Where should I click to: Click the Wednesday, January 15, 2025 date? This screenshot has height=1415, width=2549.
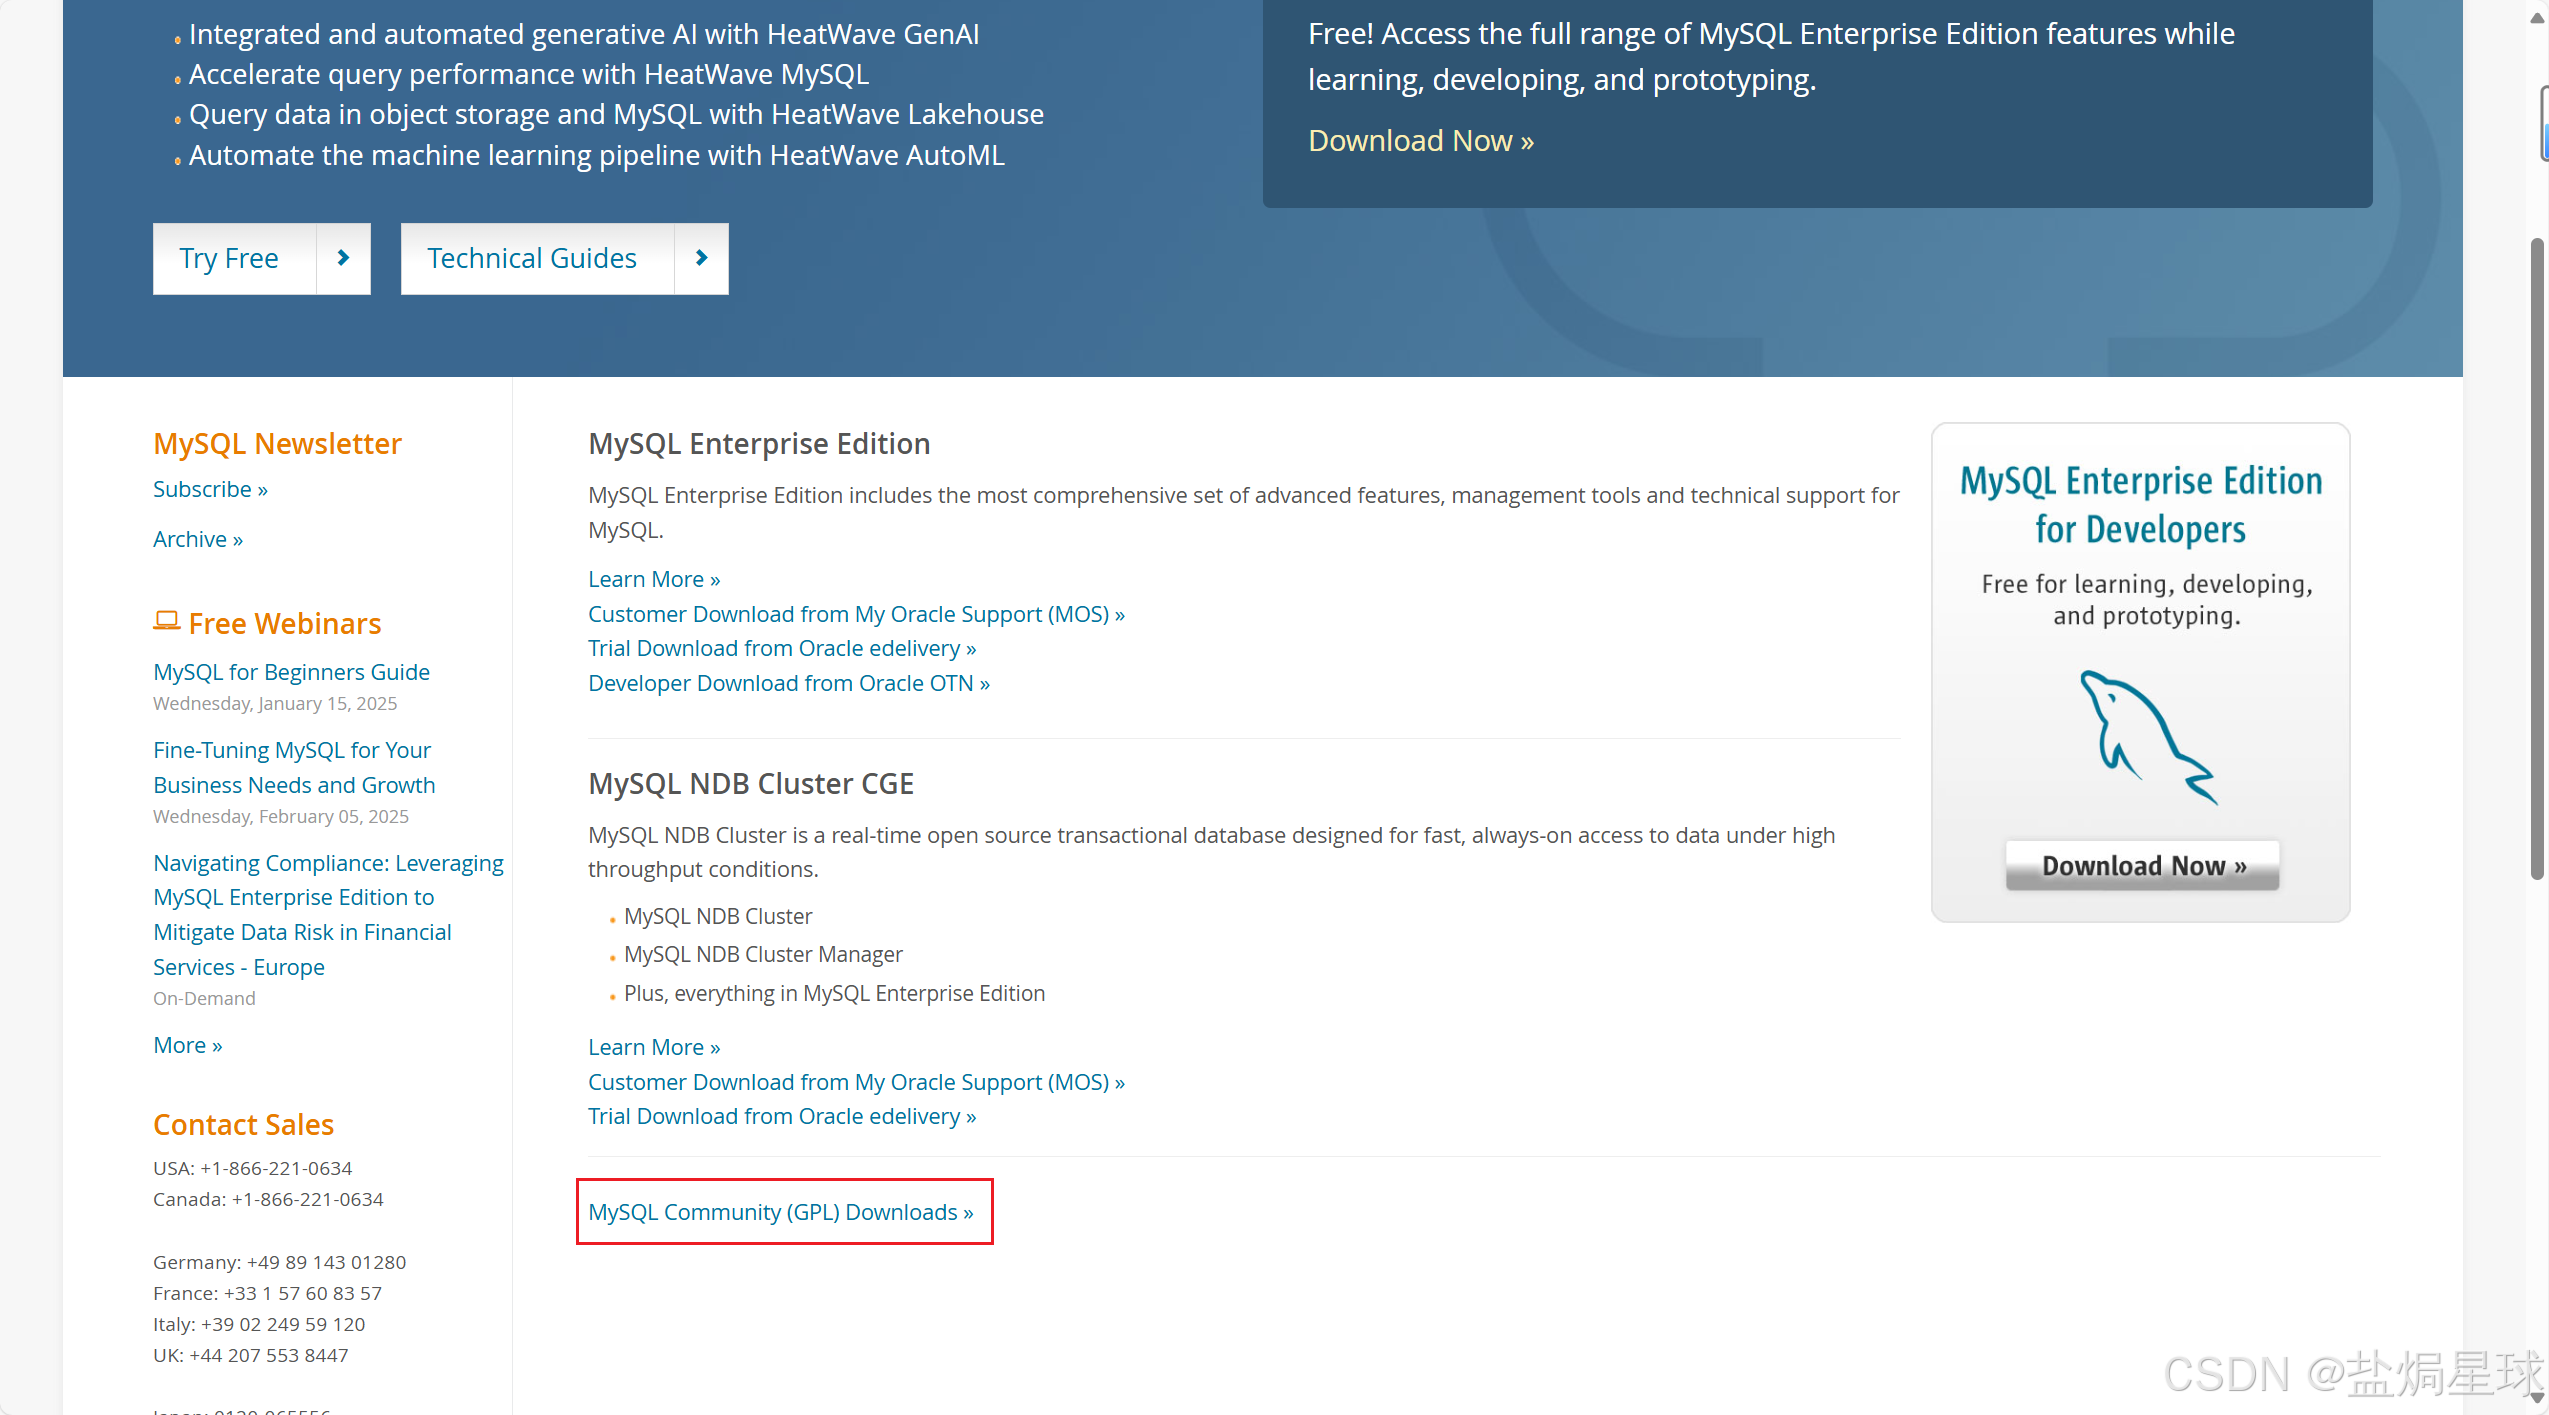(275, 703)
